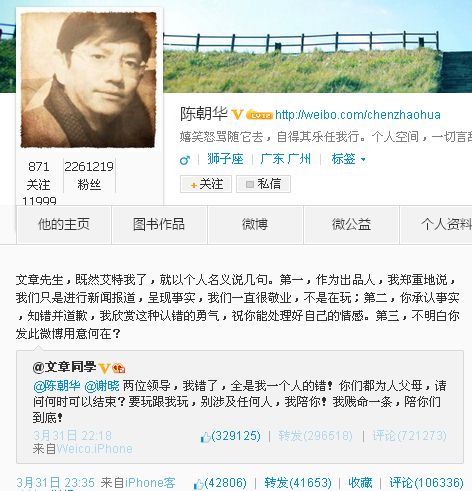472x491 pixels.
Task: Click the verified V badge beside 文章同學
Action: pyautogui.click(x=104, y=368)
